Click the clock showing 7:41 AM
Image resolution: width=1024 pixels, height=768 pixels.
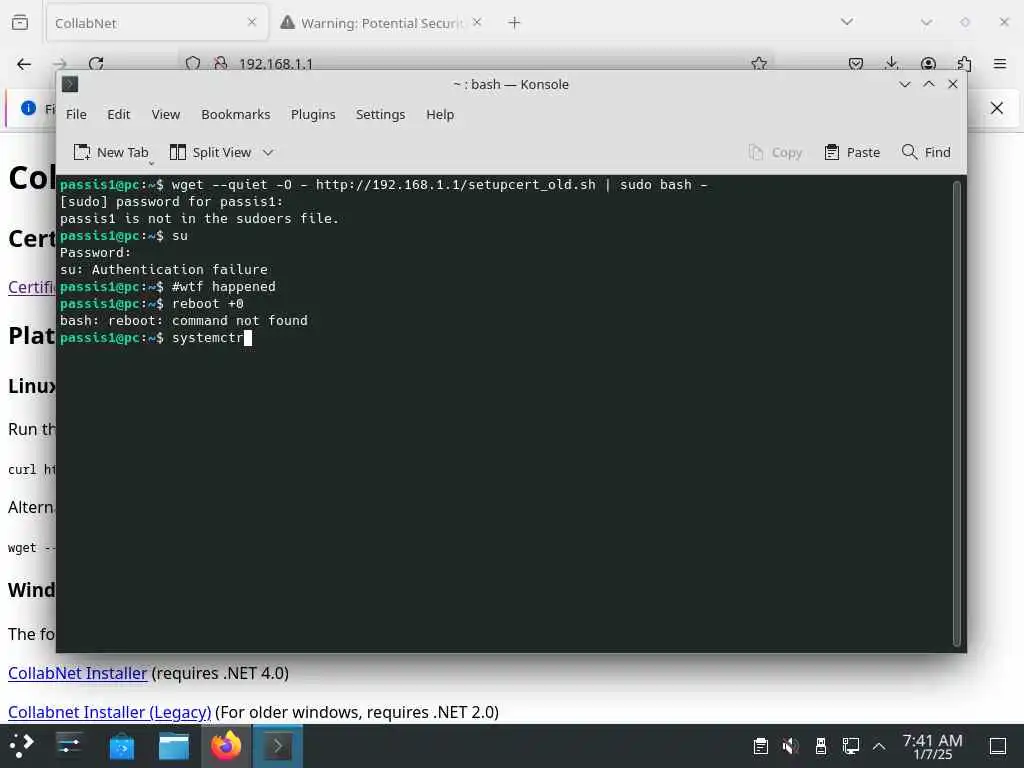click(x=933, y=746)
